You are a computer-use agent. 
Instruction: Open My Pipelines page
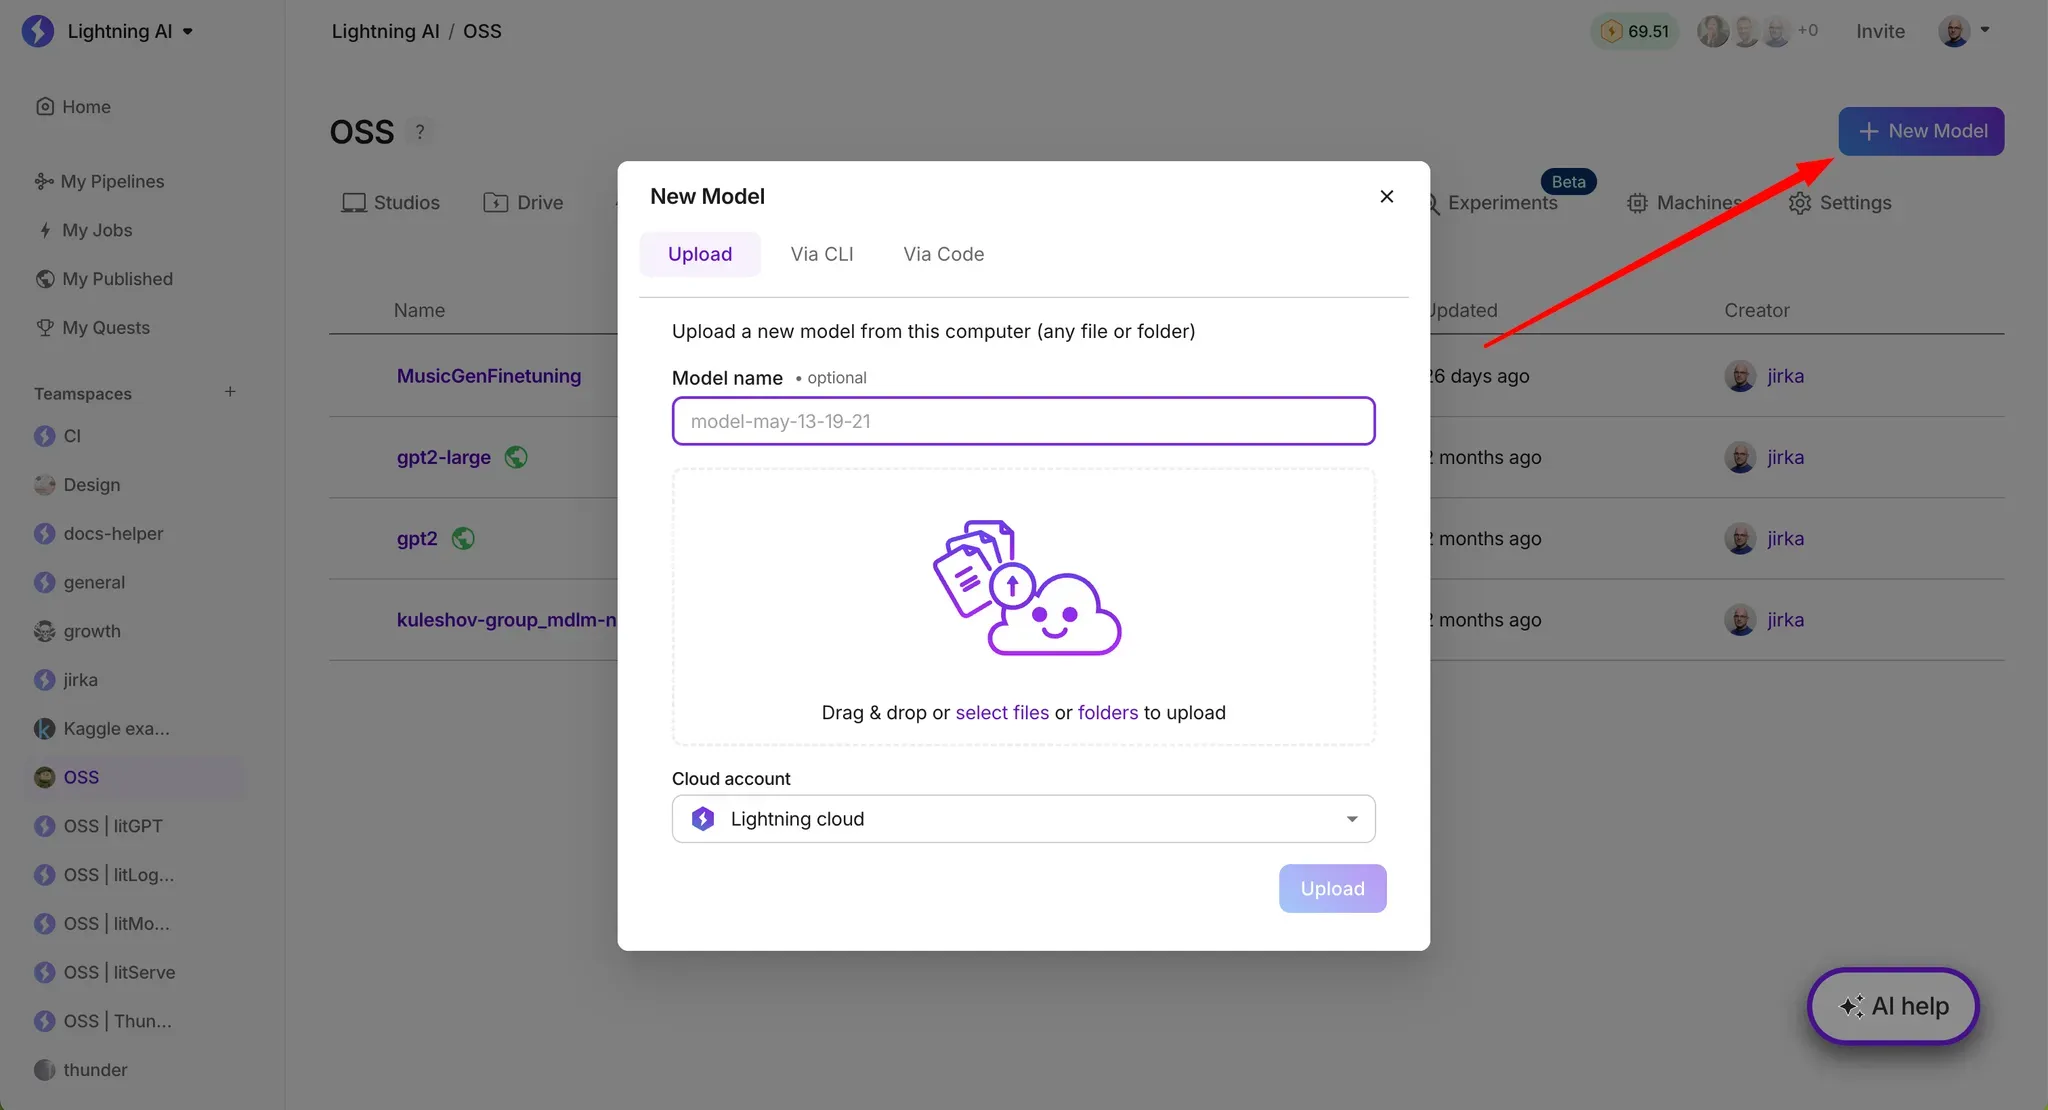click(x=99, y=181)
